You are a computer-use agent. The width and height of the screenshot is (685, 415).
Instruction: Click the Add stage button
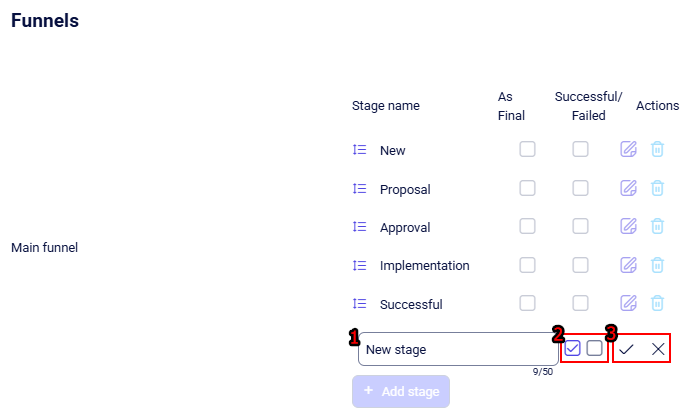pos(401,391)
